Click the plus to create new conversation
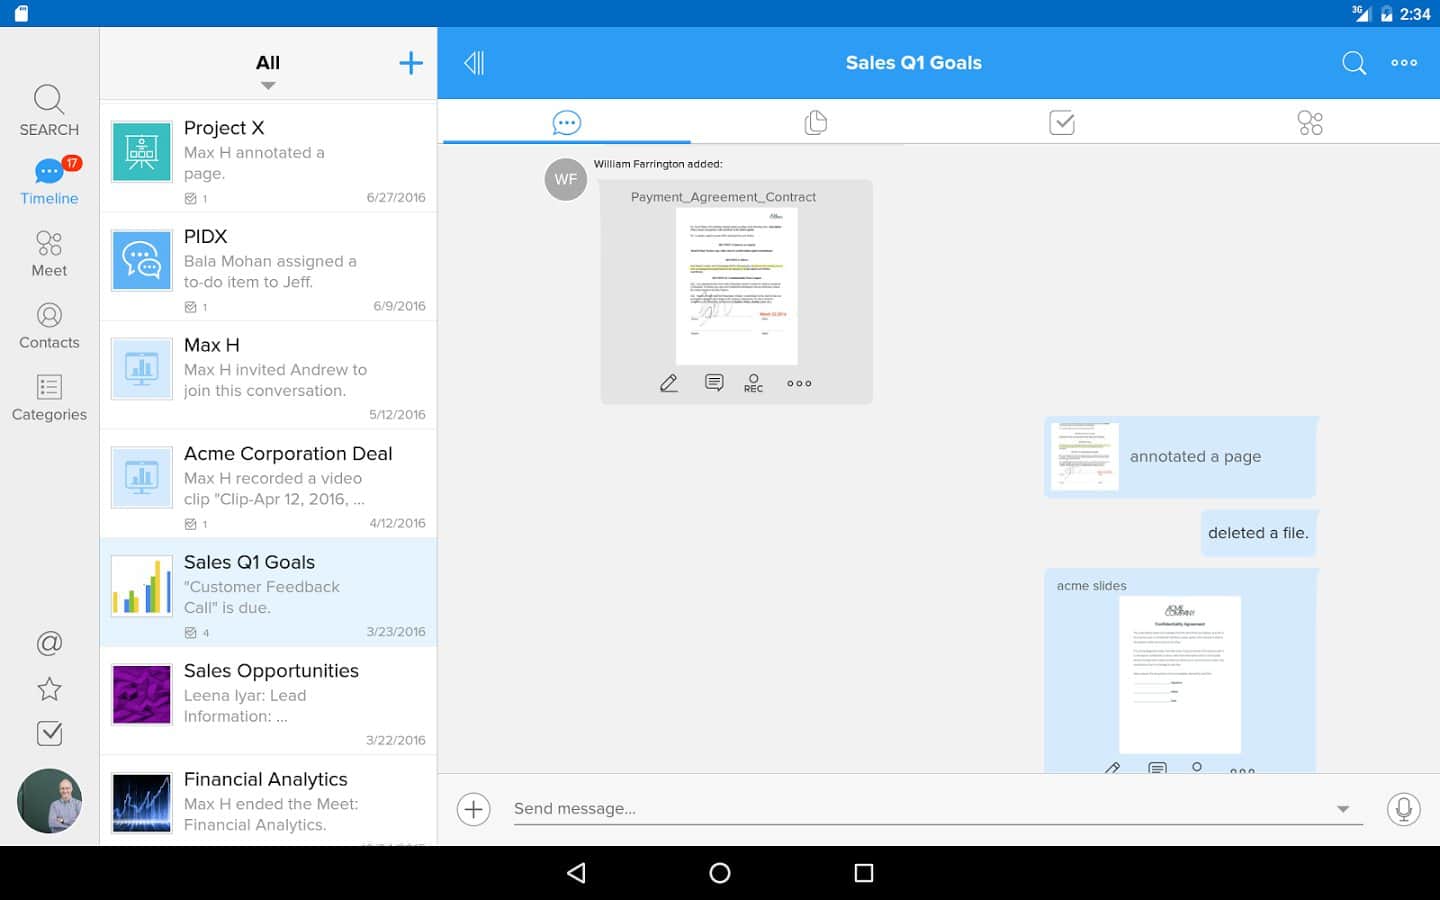This screenshot has width=1440, height=900. pos(411,63)
